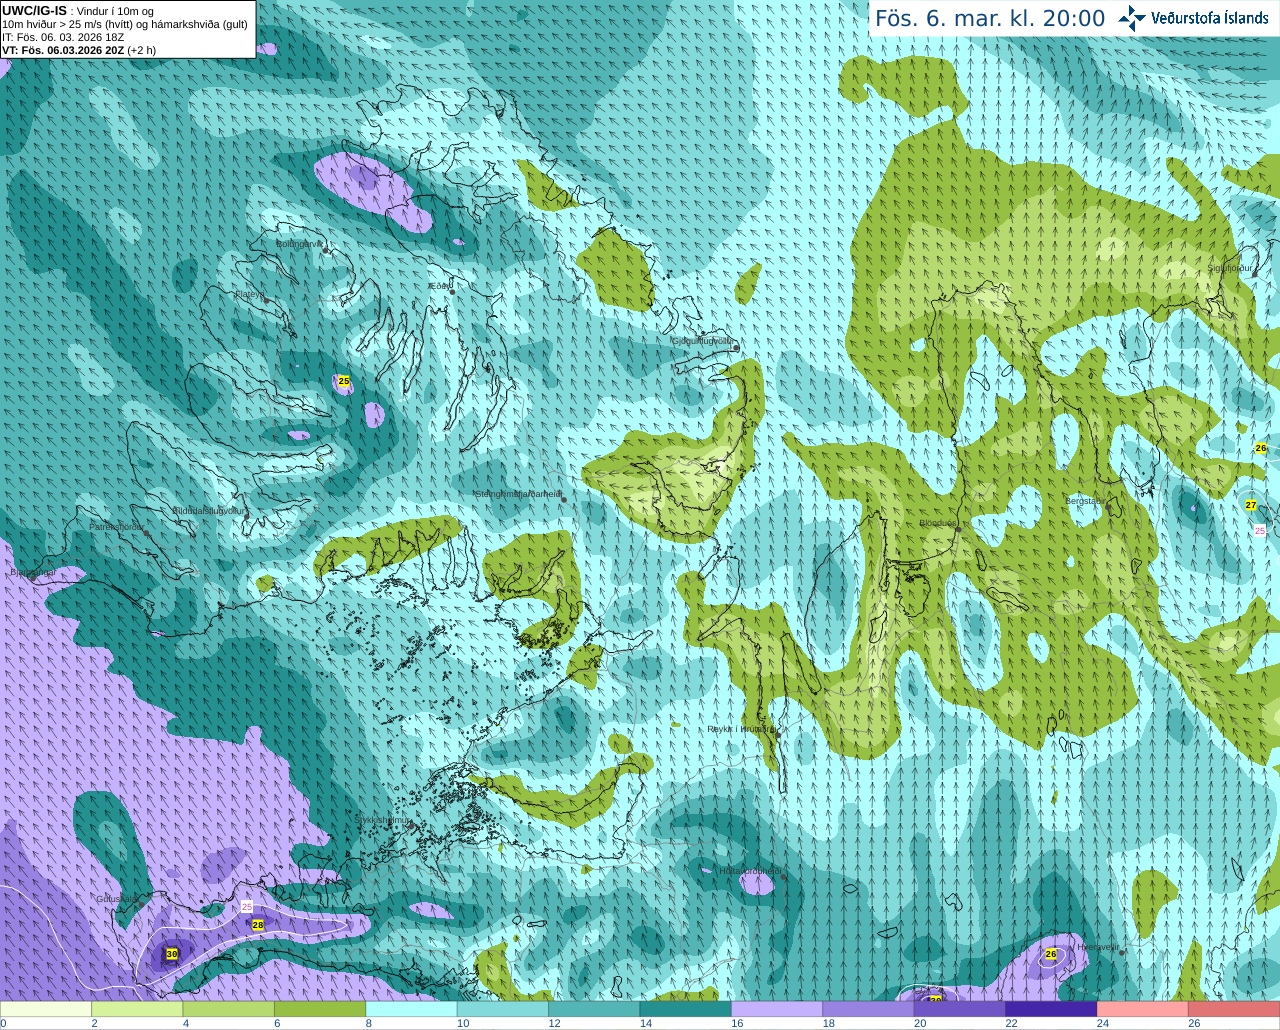This screenshot has height=1030, width=1280.
Task: Click the yellow gust marker 30 near Gufuskálar
Action: (172, 955)
